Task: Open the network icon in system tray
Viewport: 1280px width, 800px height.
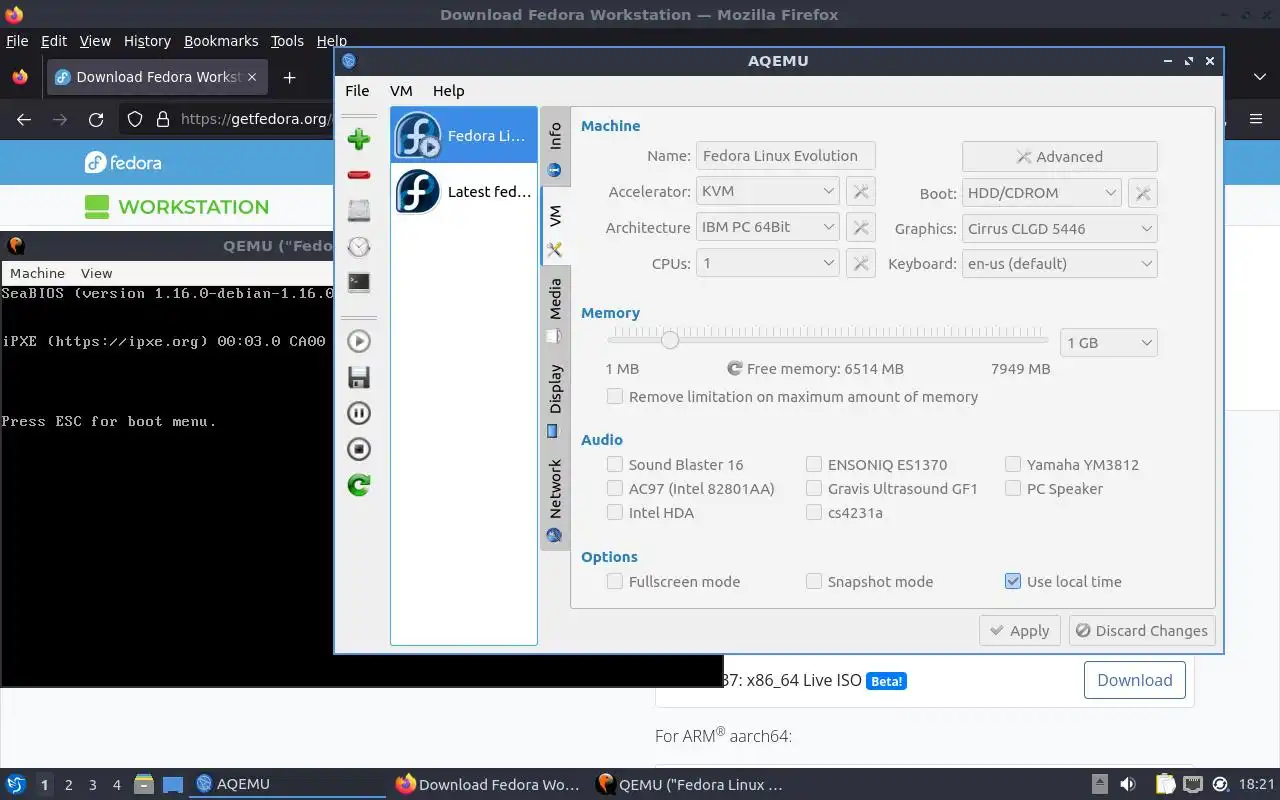Action: (1191, 784)
